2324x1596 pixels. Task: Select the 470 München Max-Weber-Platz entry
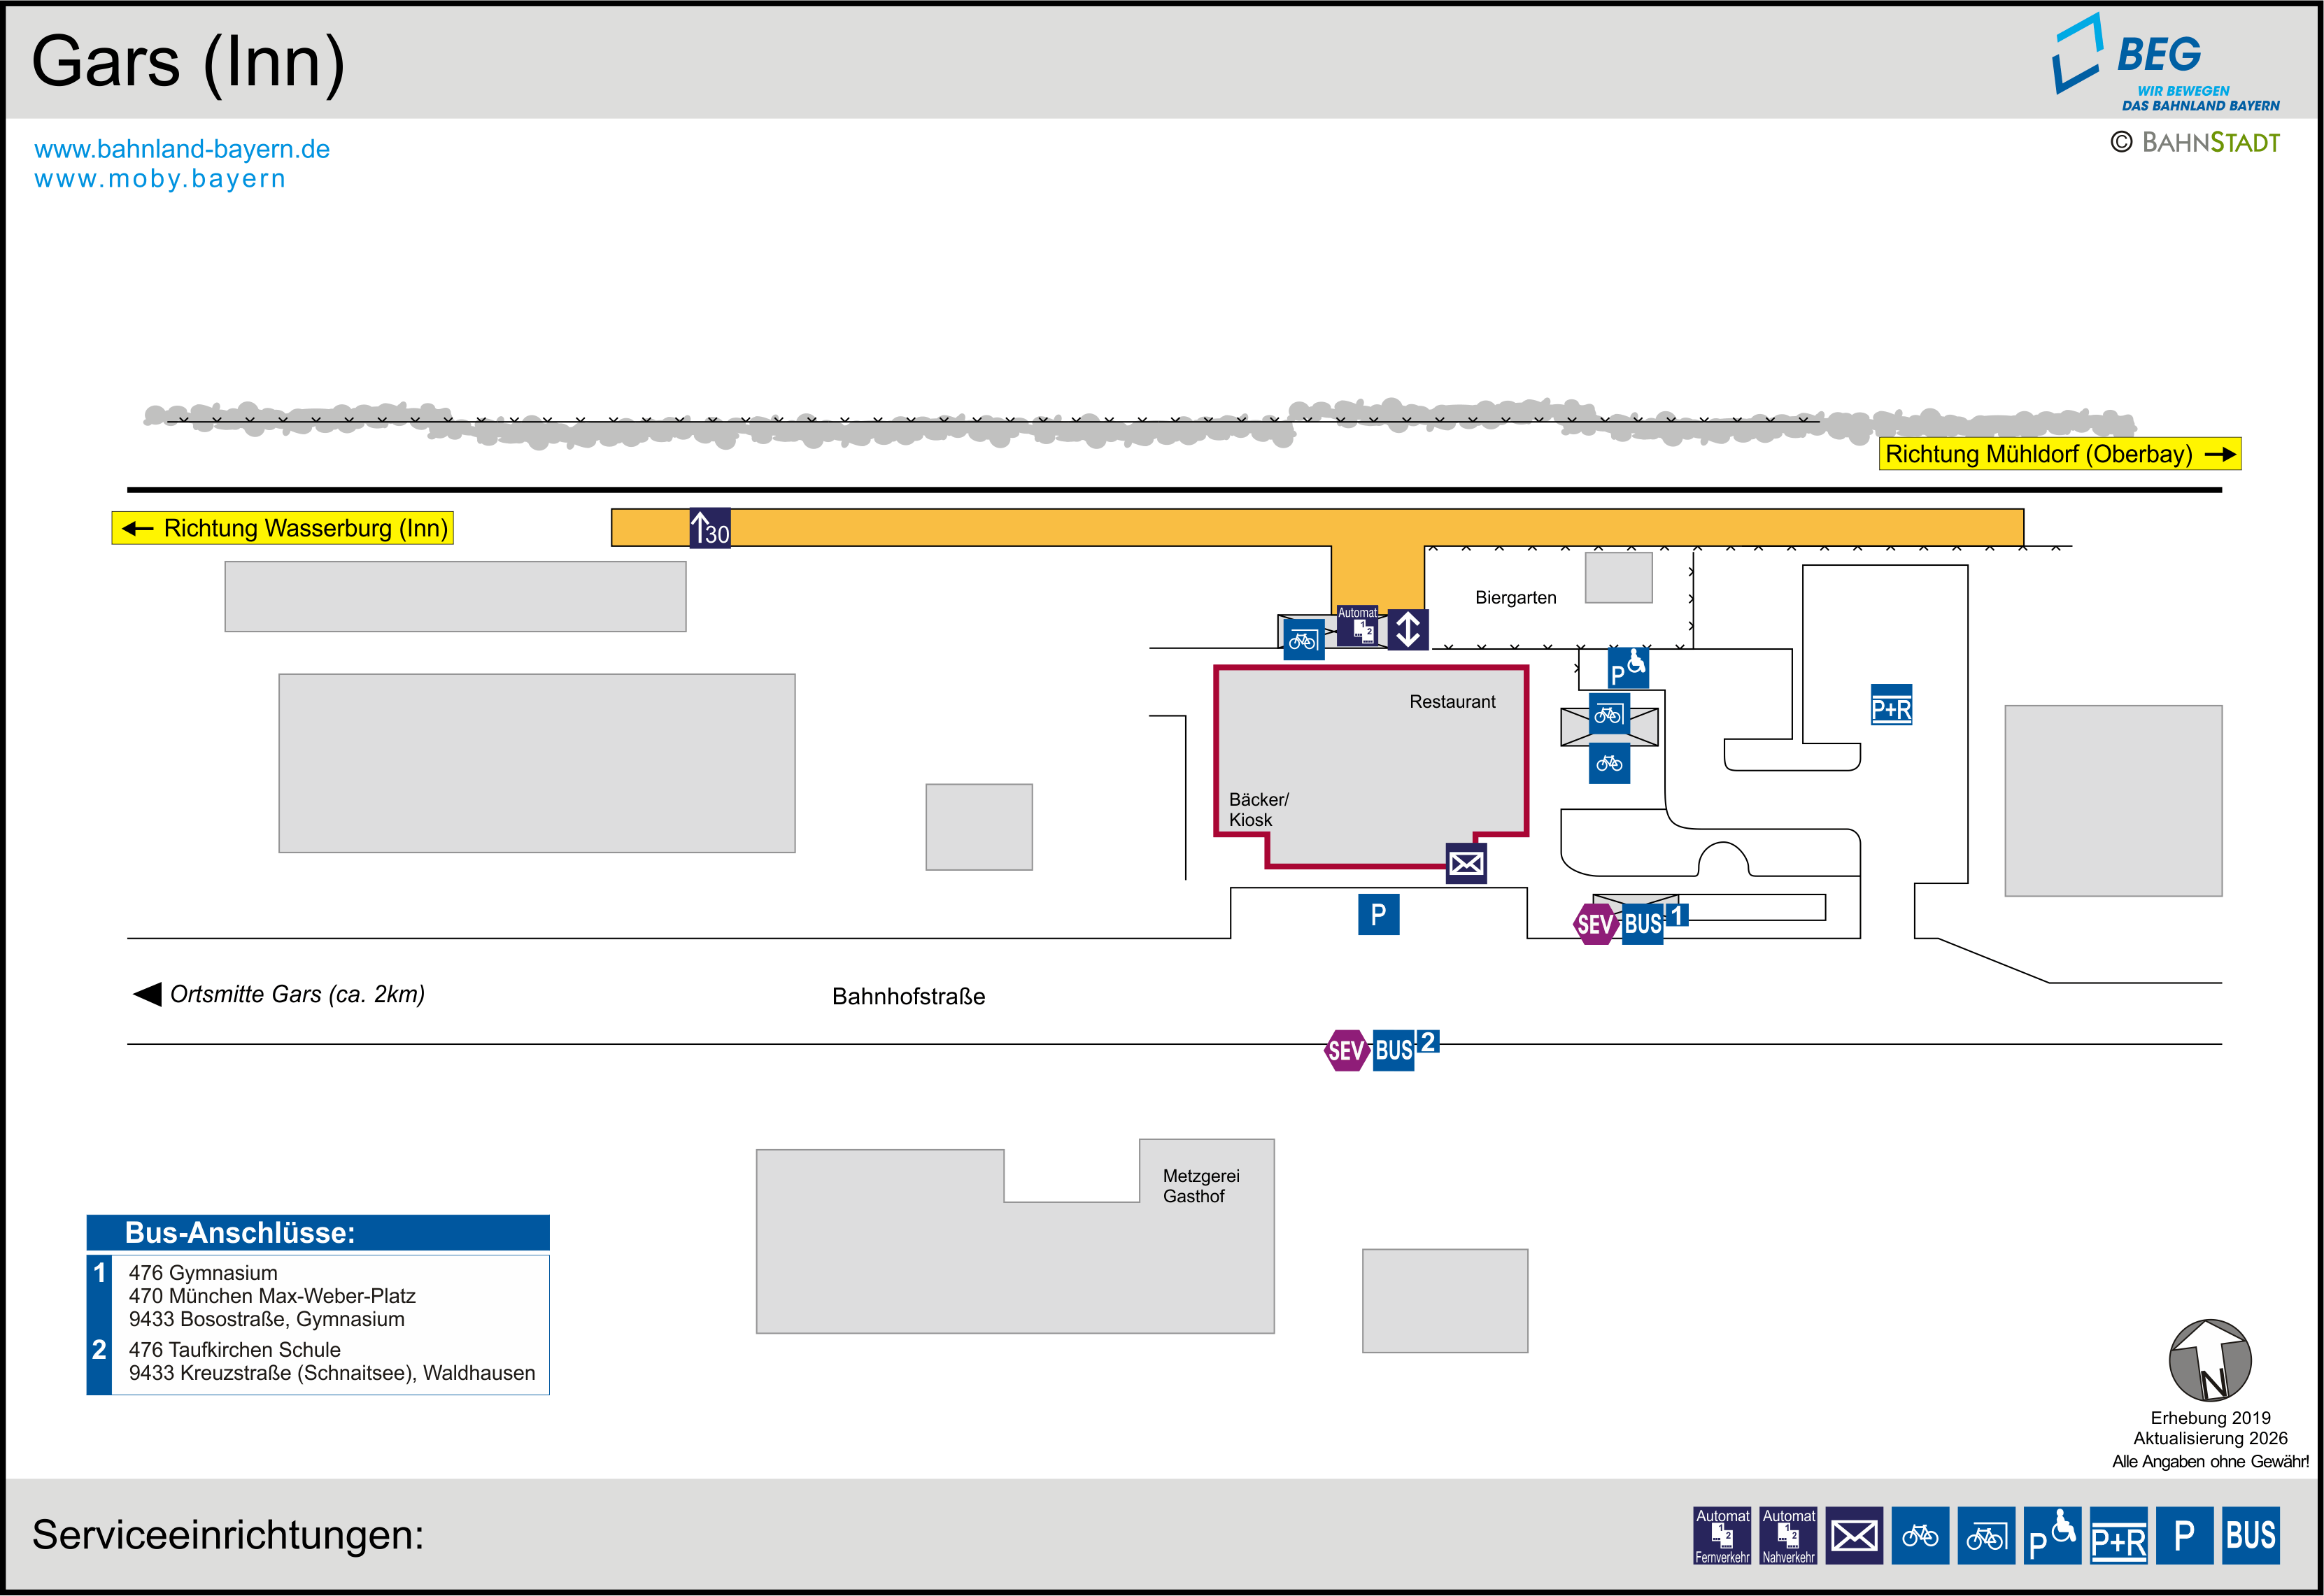[x=272, y=1296]
